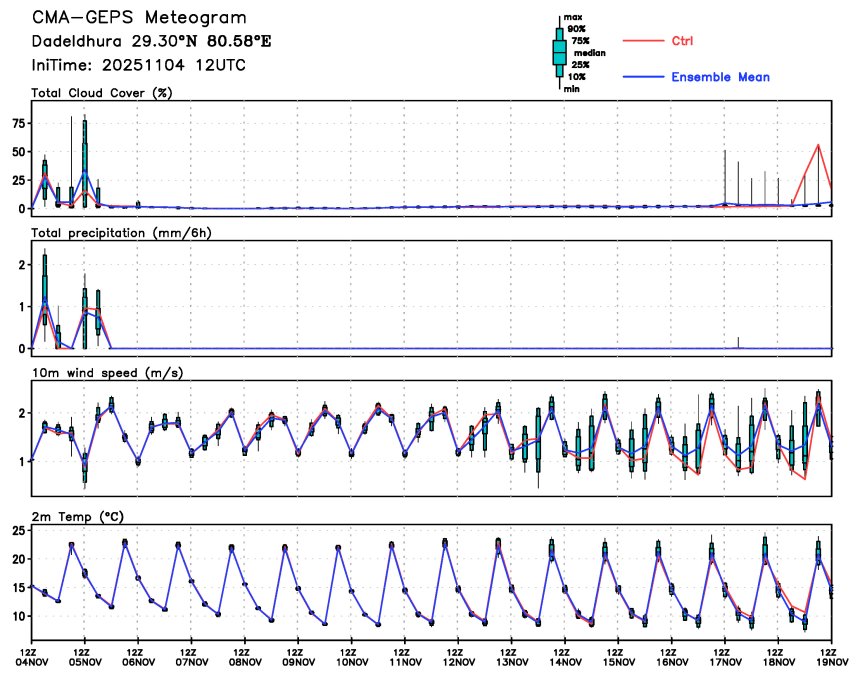Select the Ctrl legend label
The width and height of the screenshot is (860, 678).
coord(682,41)
